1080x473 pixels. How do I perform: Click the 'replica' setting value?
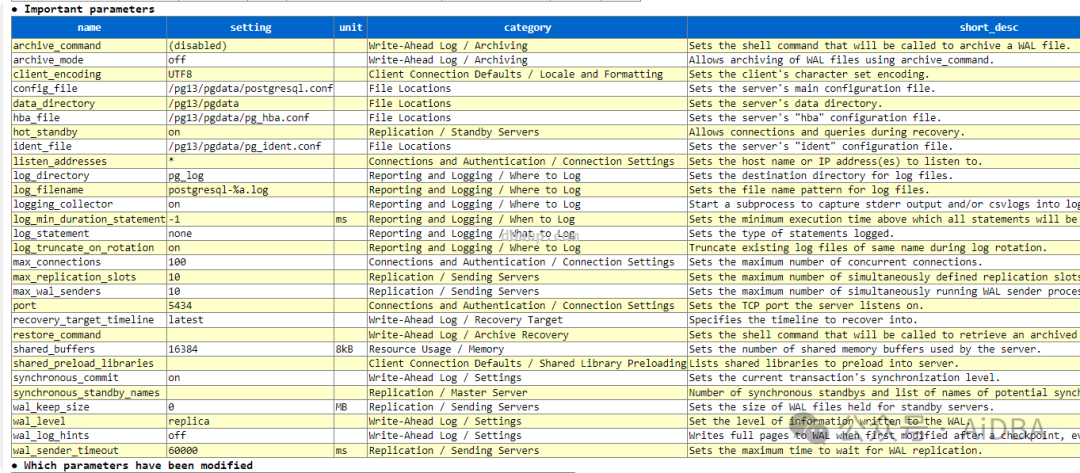pos(189,421)
